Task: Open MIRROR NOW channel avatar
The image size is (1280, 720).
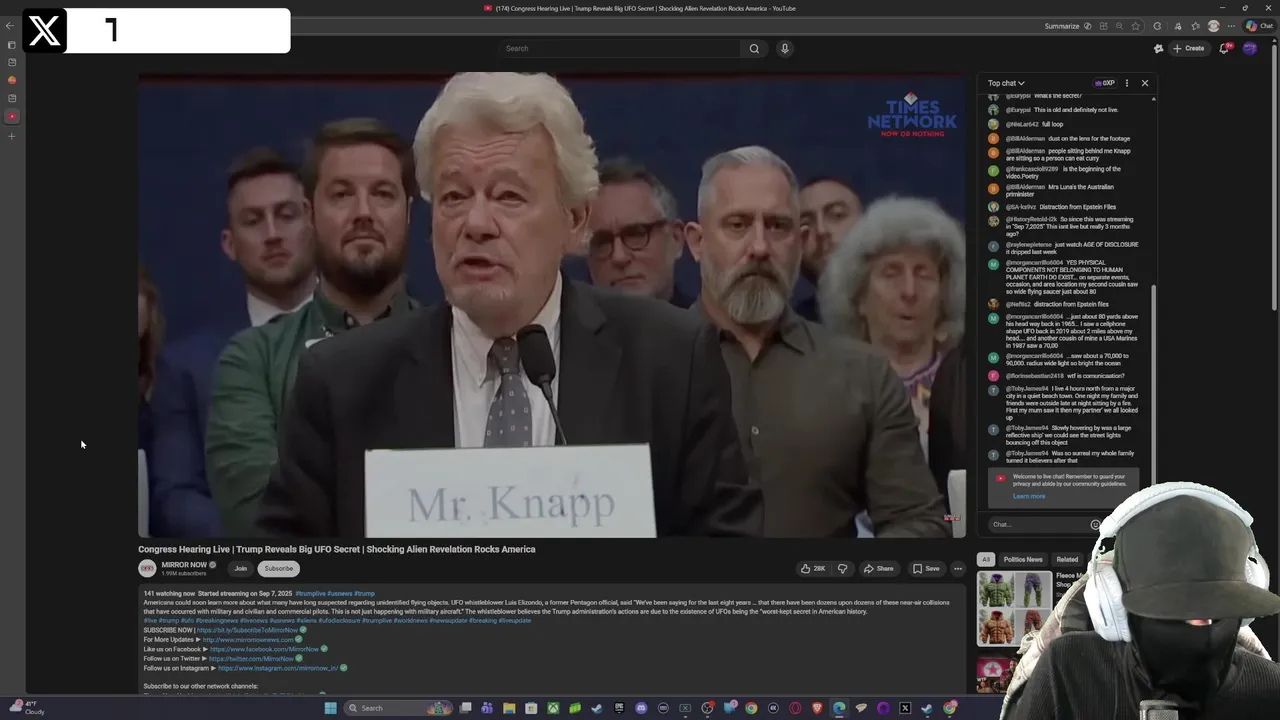Action: (147, 568)
